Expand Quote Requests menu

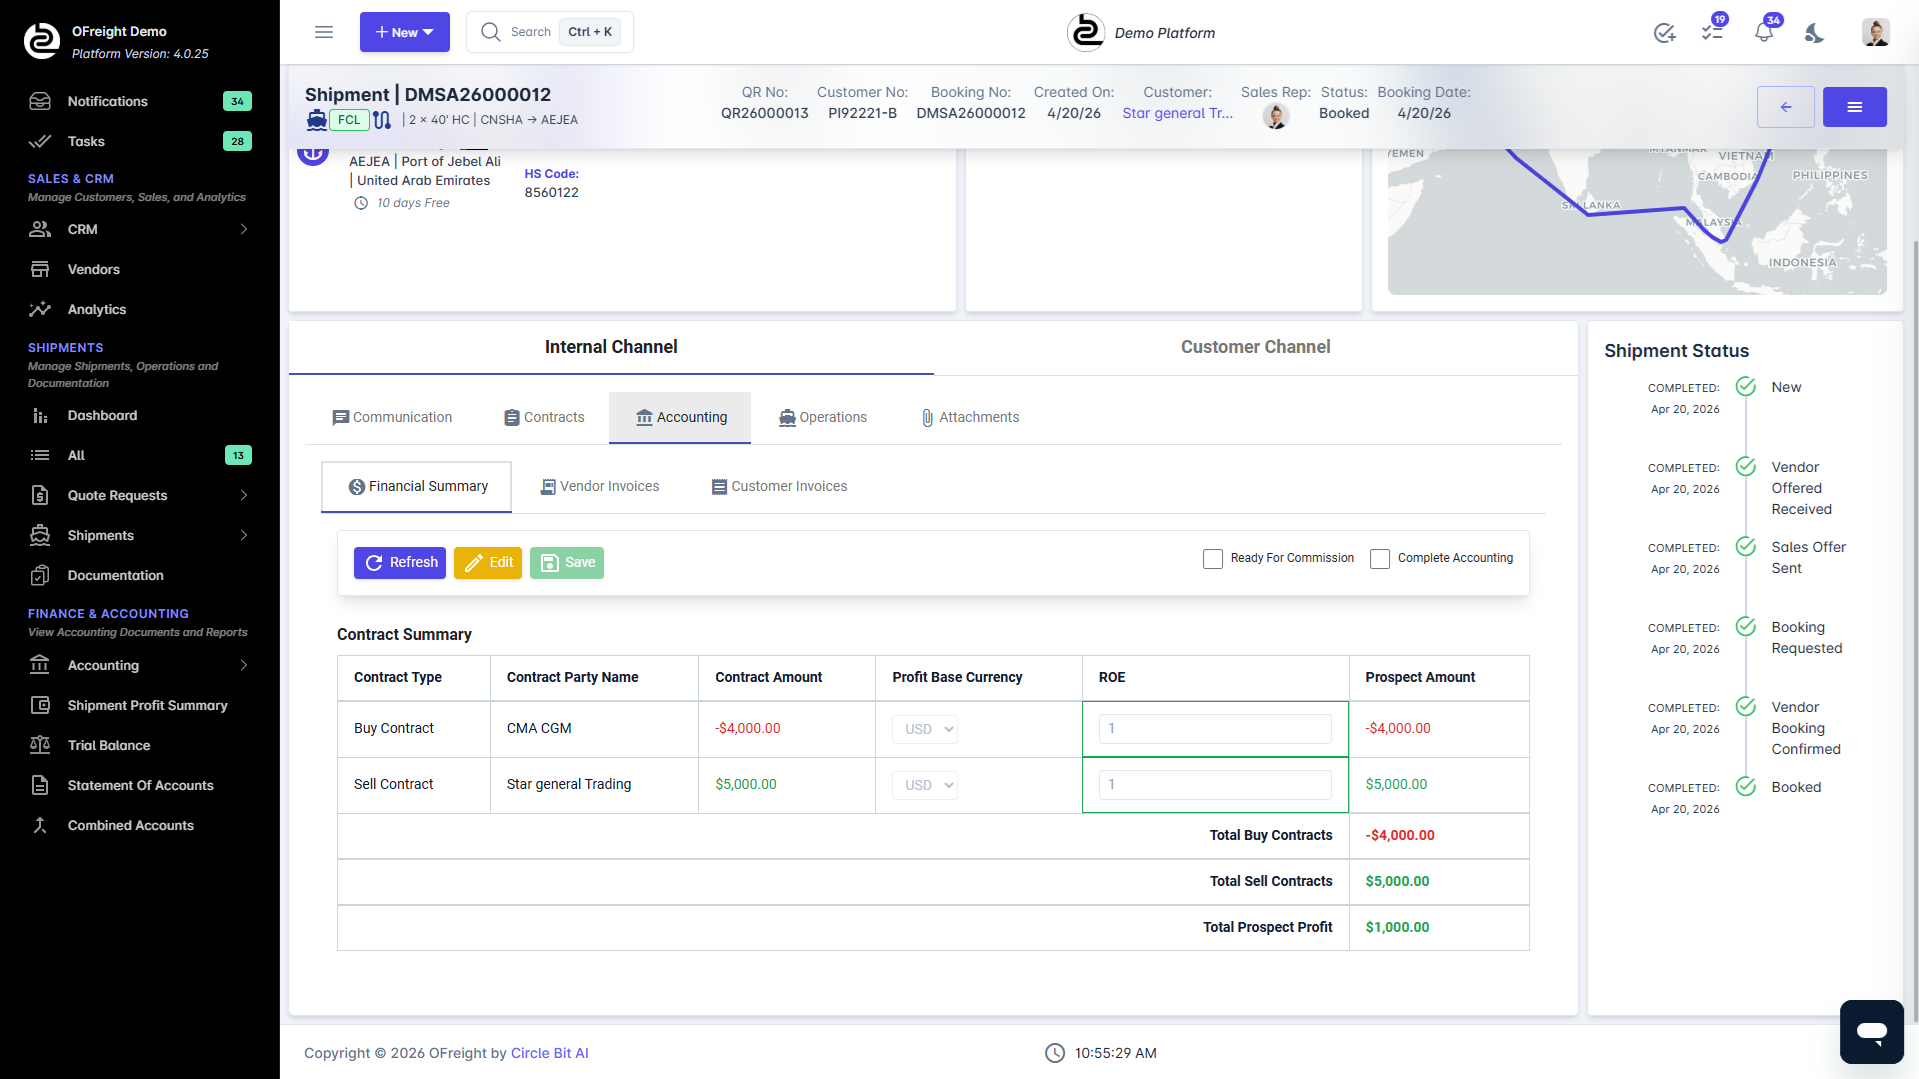[x=140, y=495]
